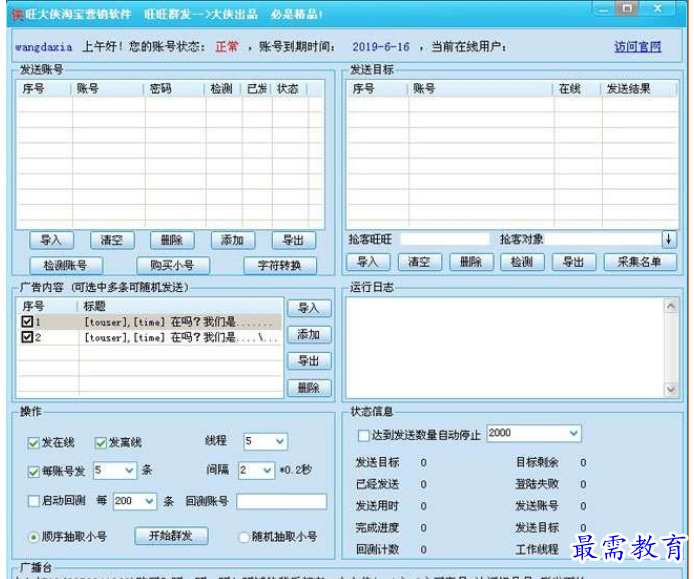Open the 访问官网 link
Screen dimensions: 694x579
[x=637, y=46]
